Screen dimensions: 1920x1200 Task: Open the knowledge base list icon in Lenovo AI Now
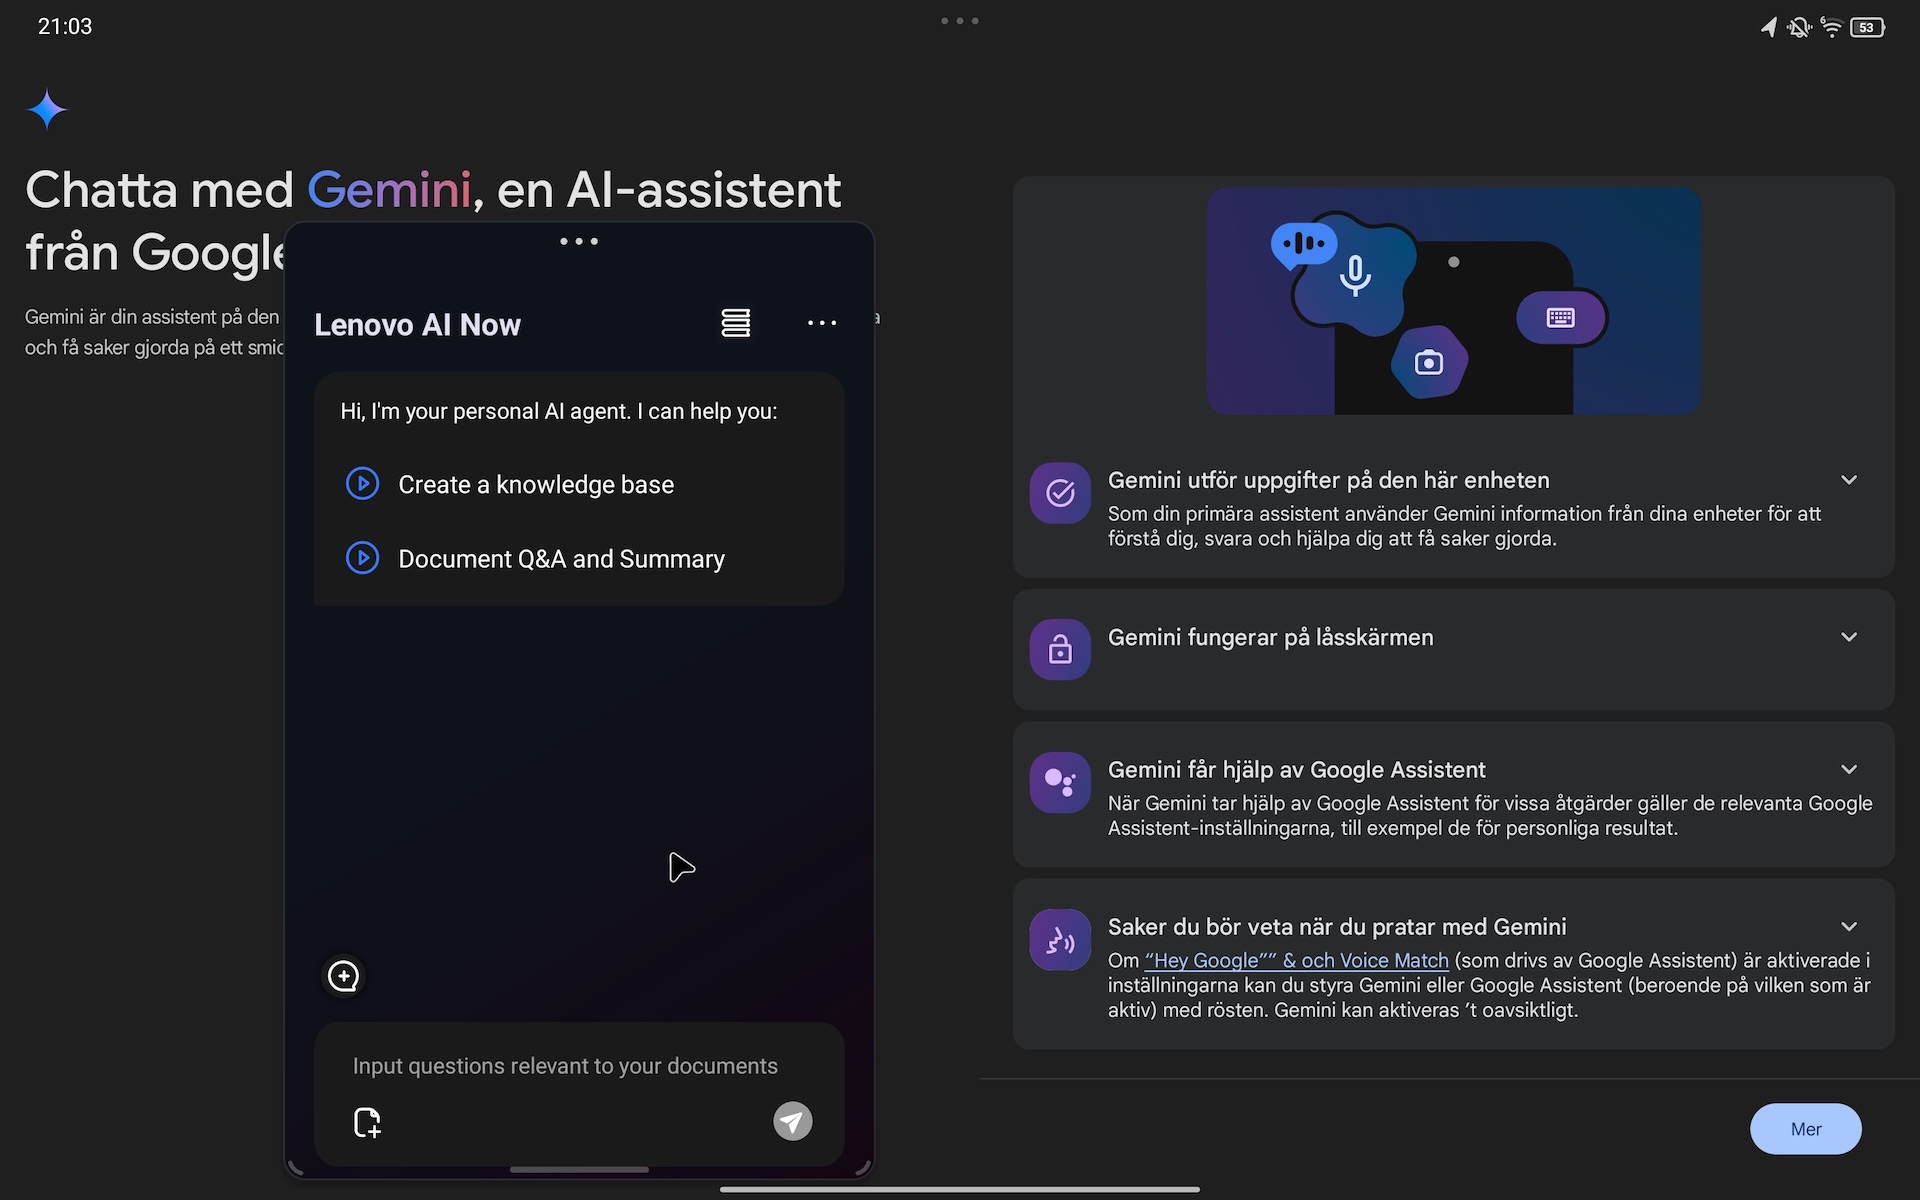coord(736,323)
